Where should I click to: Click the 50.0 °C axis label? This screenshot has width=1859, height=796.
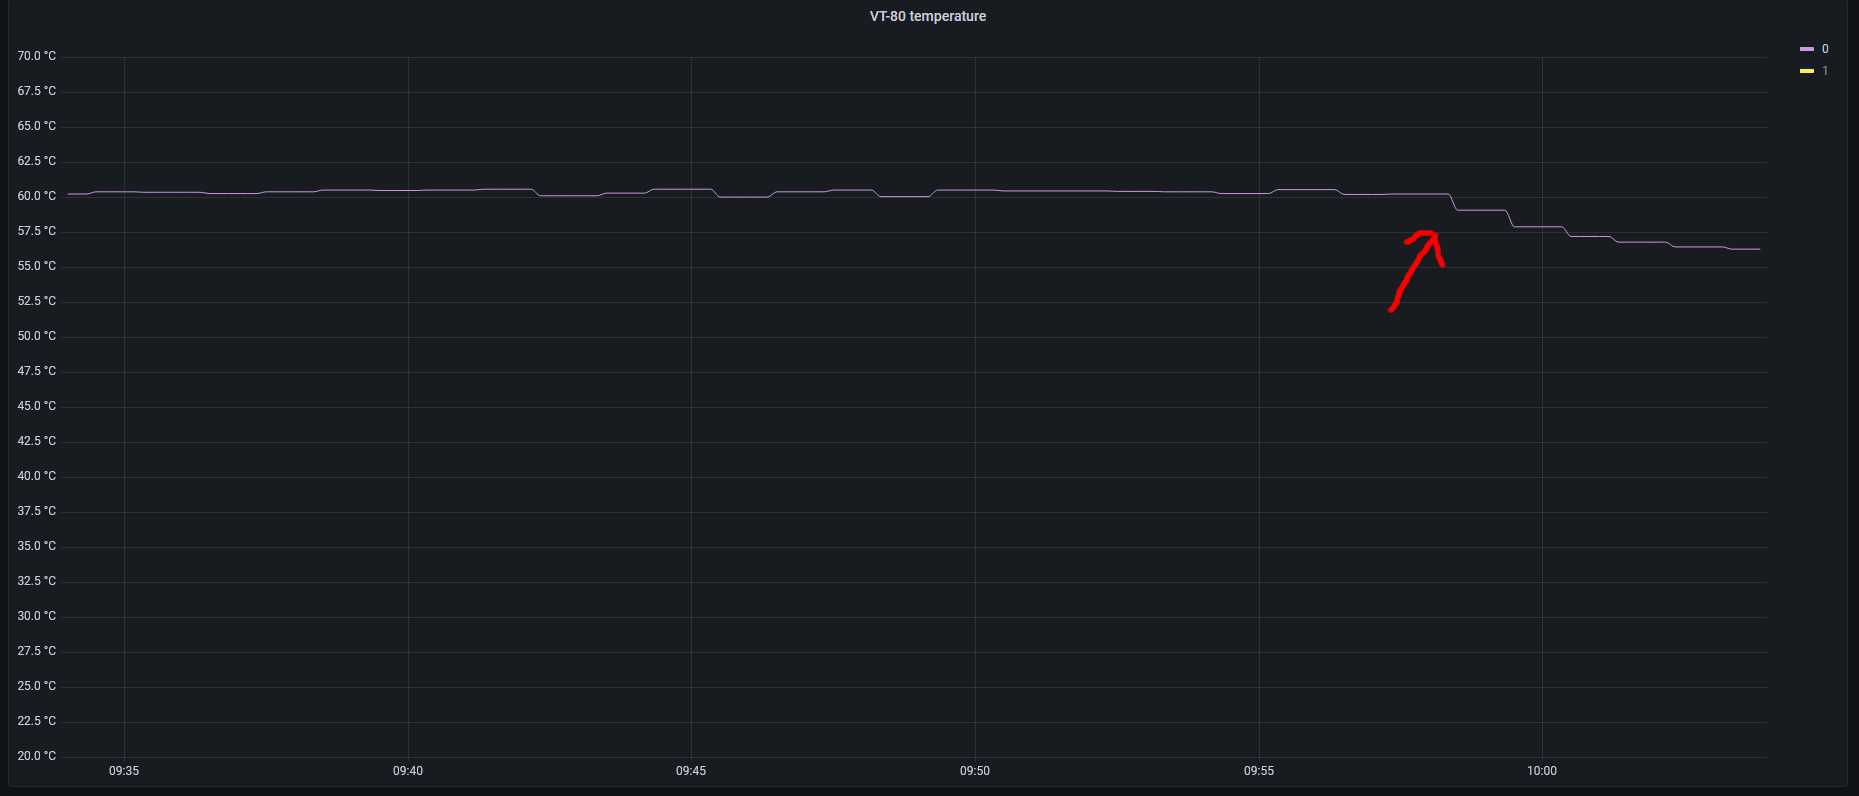pos(37,336)
